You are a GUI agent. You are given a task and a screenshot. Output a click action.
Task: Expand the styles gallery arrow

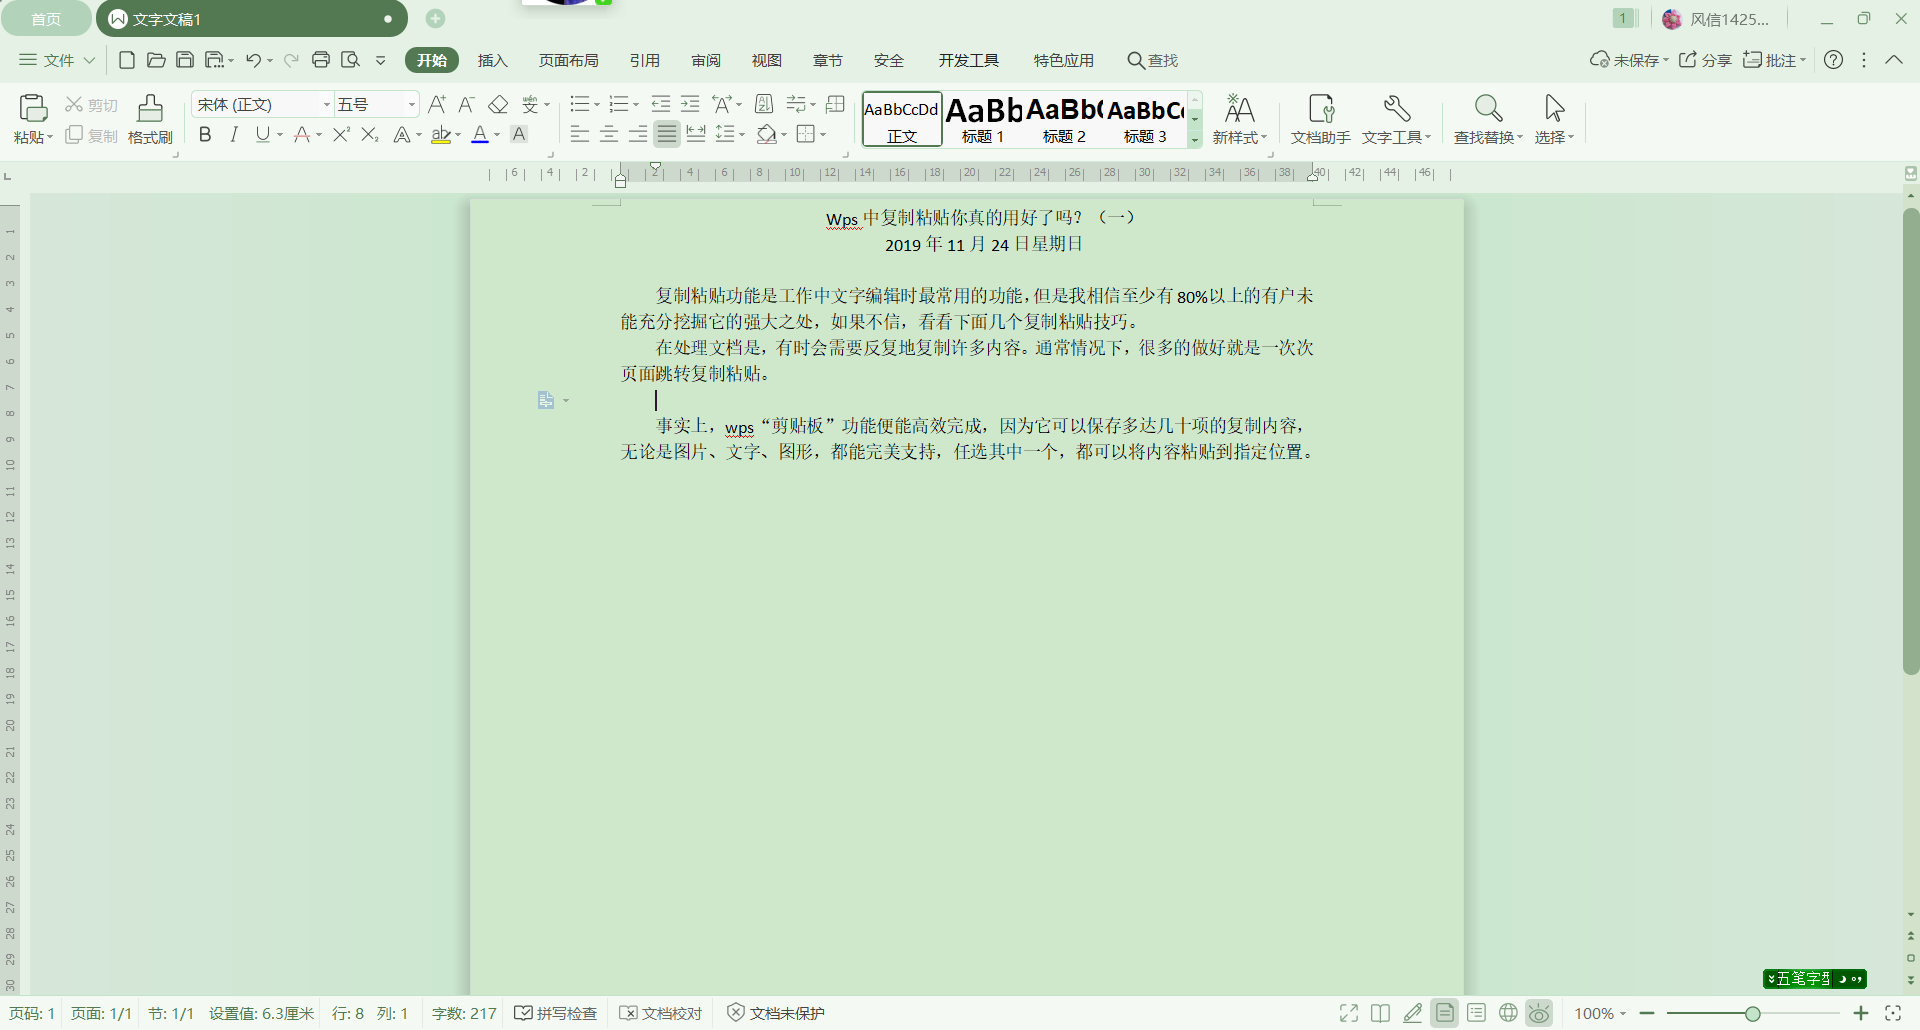pyautogui.click(x=1195, y=140)
